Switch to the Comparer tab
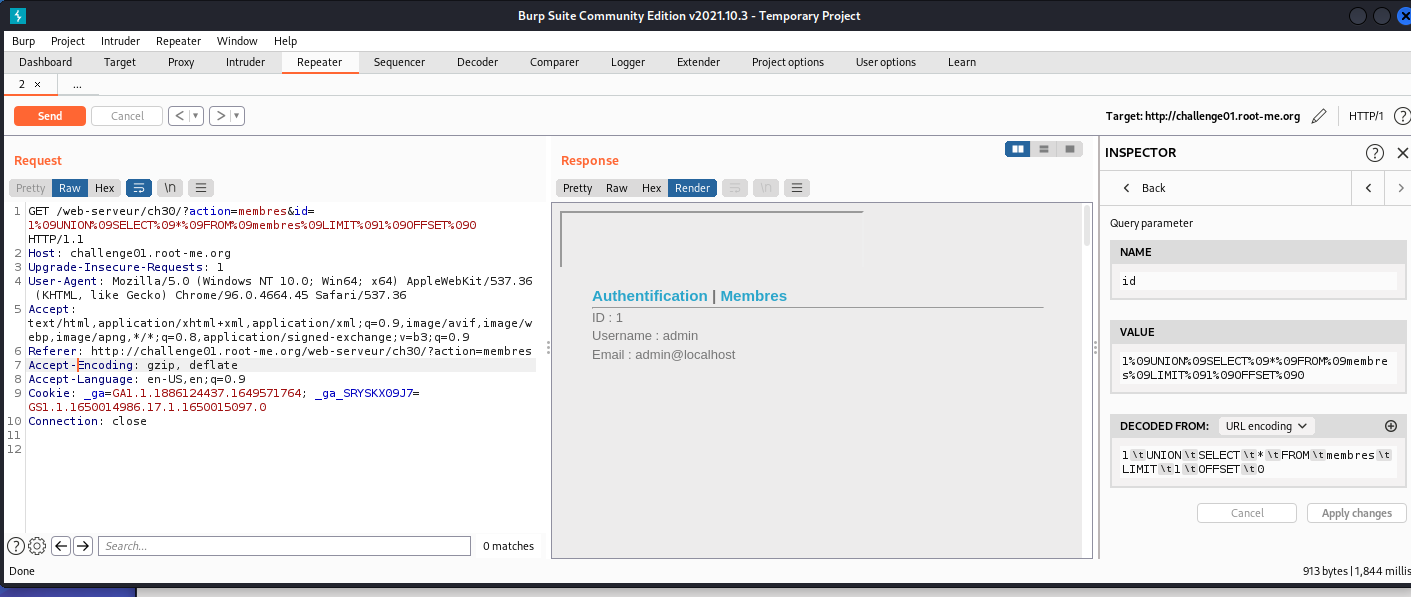This screenshot has height=597, width=1411. [x=554, y=62]
